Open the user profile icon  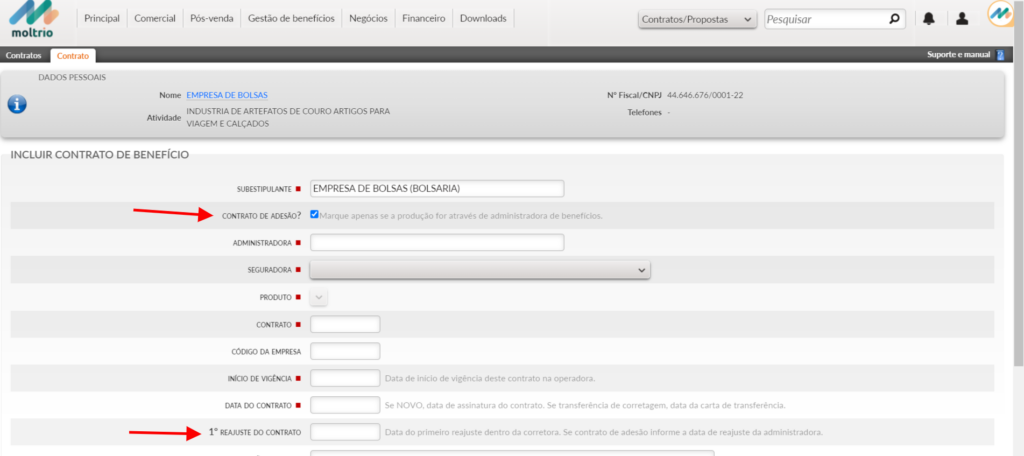point(962,19)
